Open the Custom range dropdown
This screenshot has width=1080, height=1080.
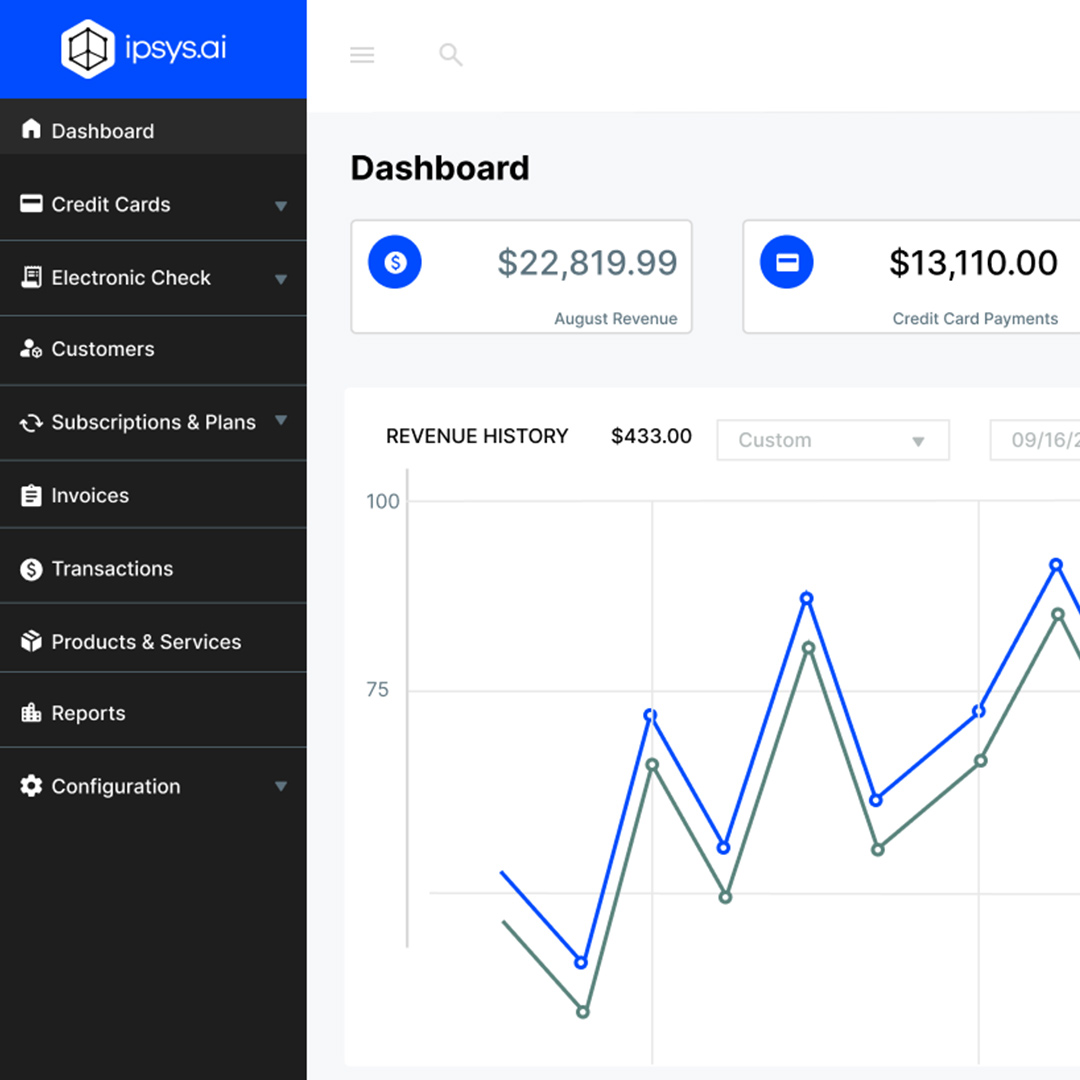(x=833, y=440)
